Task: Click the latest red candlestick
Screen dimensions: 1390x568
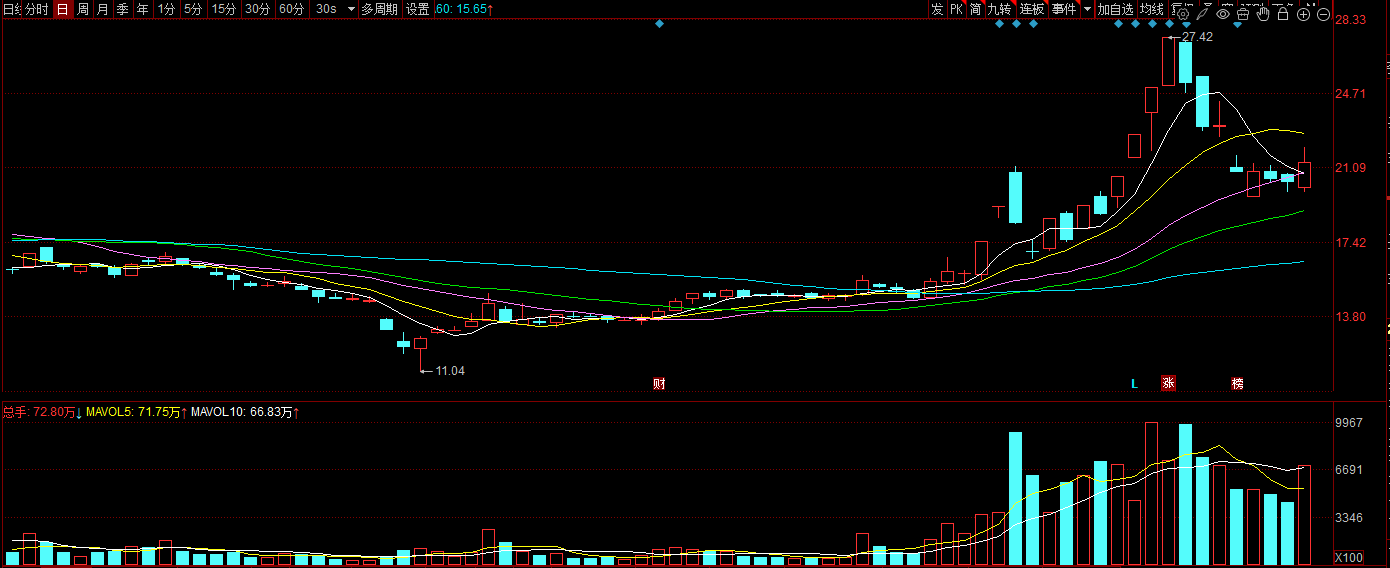Action: [x=1305, y=174]
